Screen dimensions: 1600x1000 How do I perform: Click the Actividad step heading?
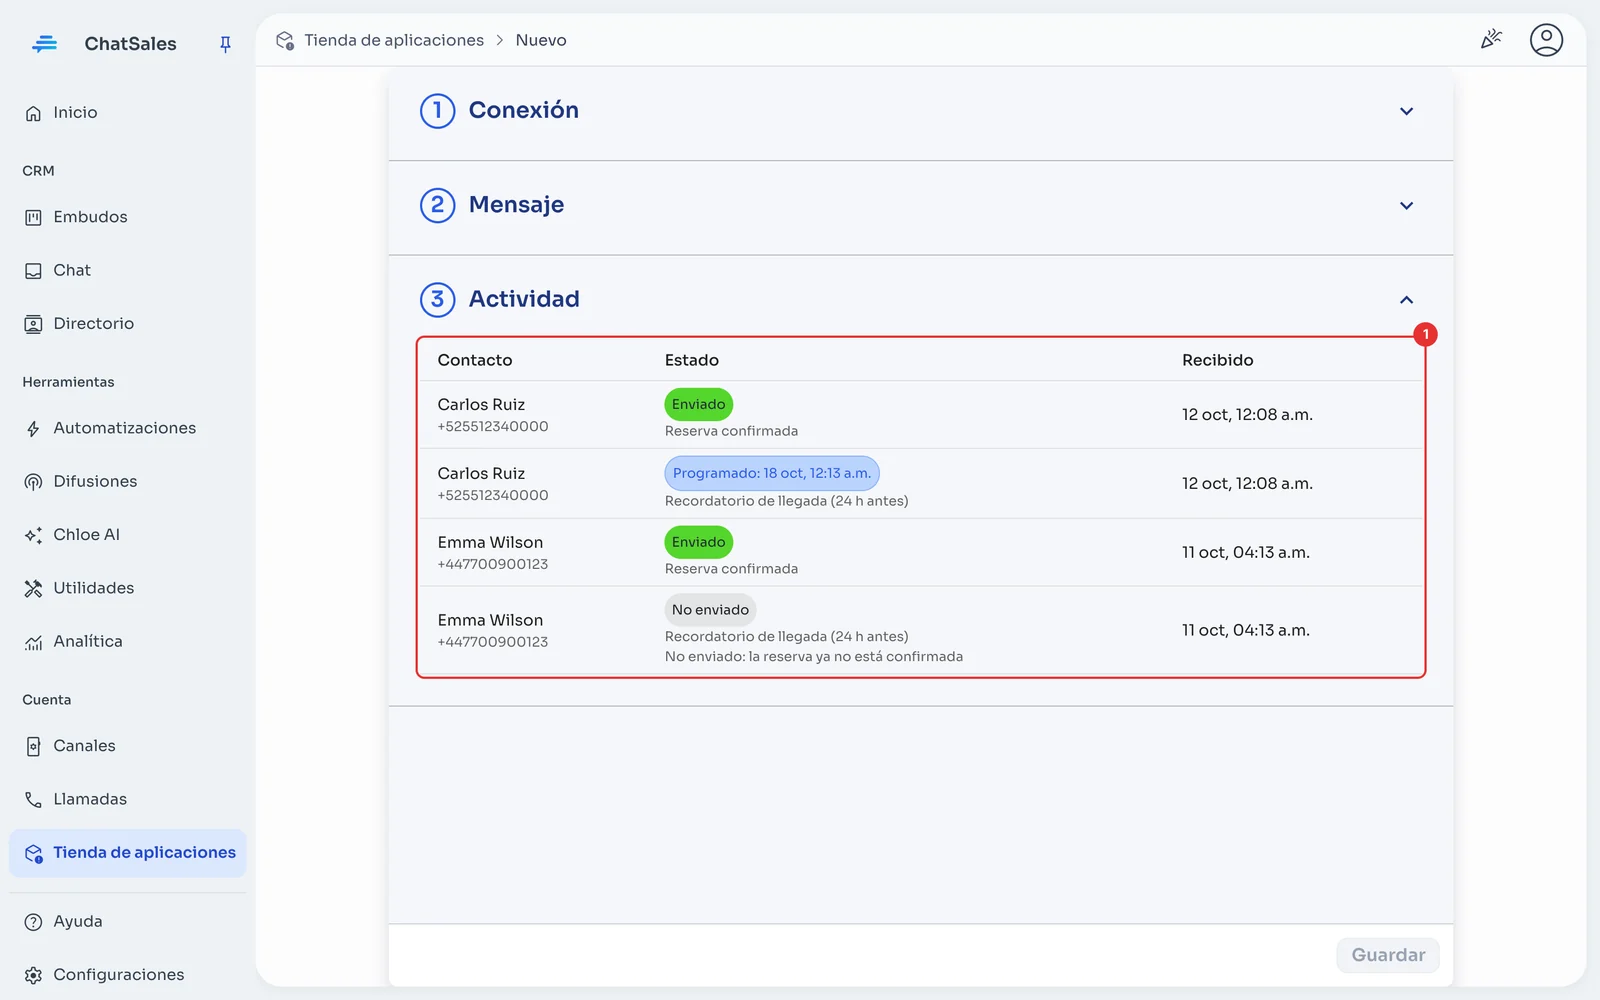pos(524,299)
